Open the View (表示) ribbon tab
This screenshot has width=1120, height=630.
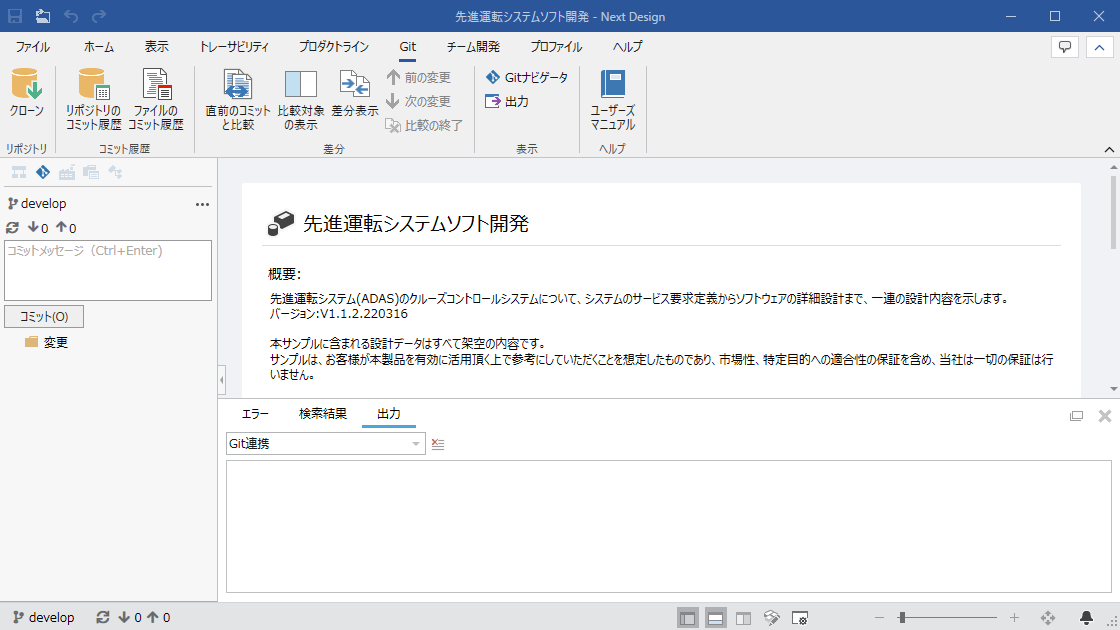click(156, 47)
